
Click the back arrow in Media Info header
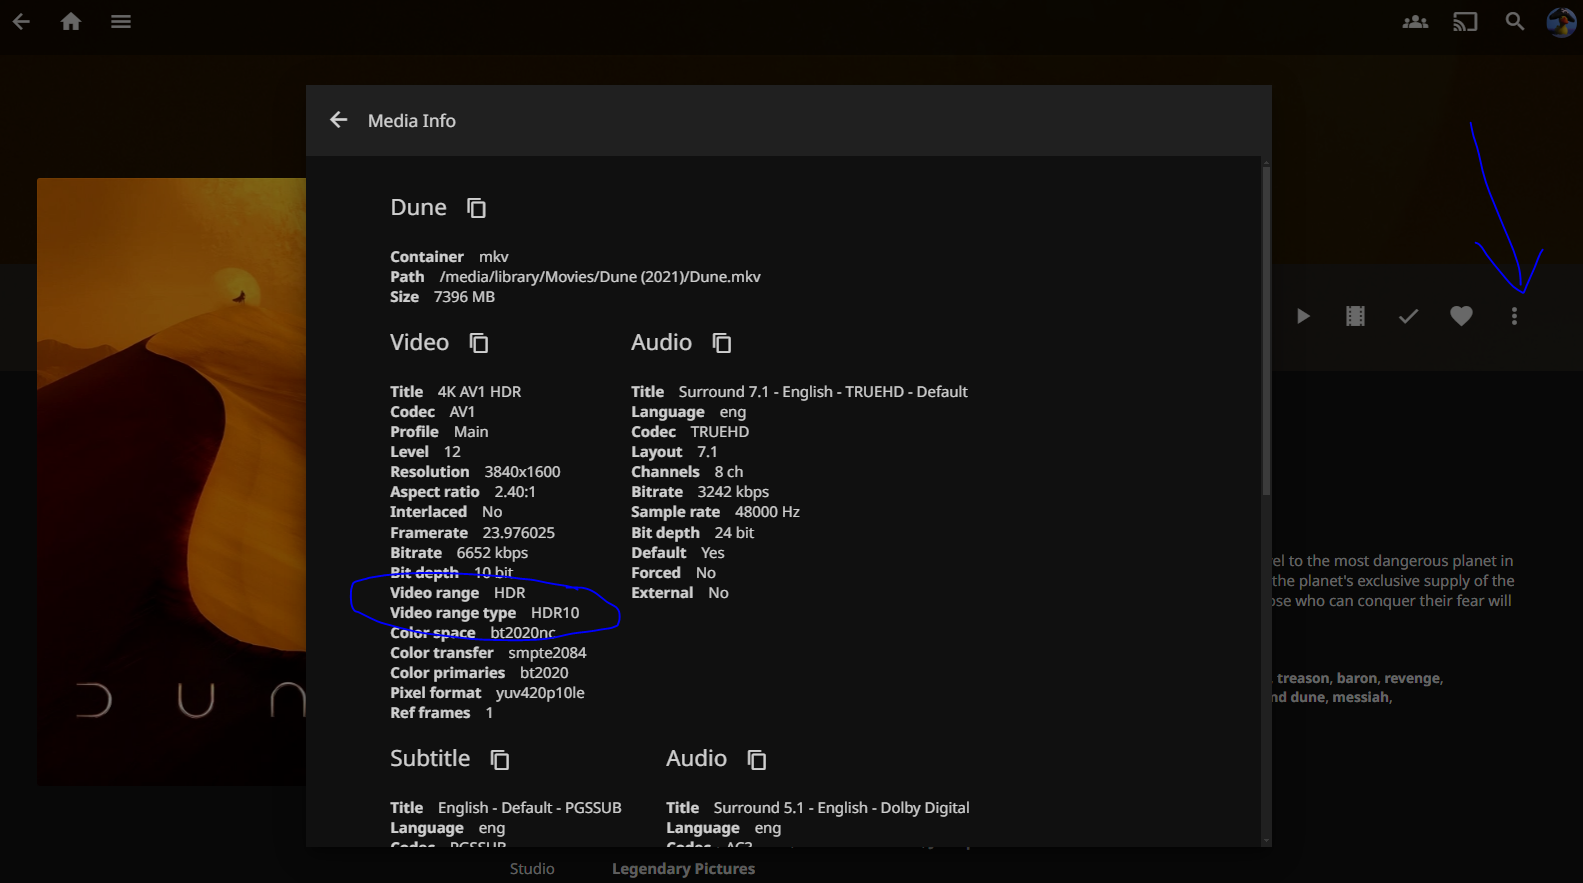pos(339,120)
